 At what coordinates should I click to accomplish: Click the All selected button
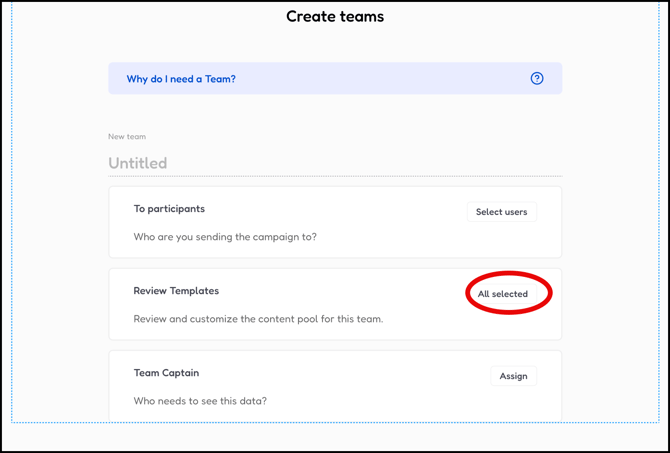tap(502, 294)
